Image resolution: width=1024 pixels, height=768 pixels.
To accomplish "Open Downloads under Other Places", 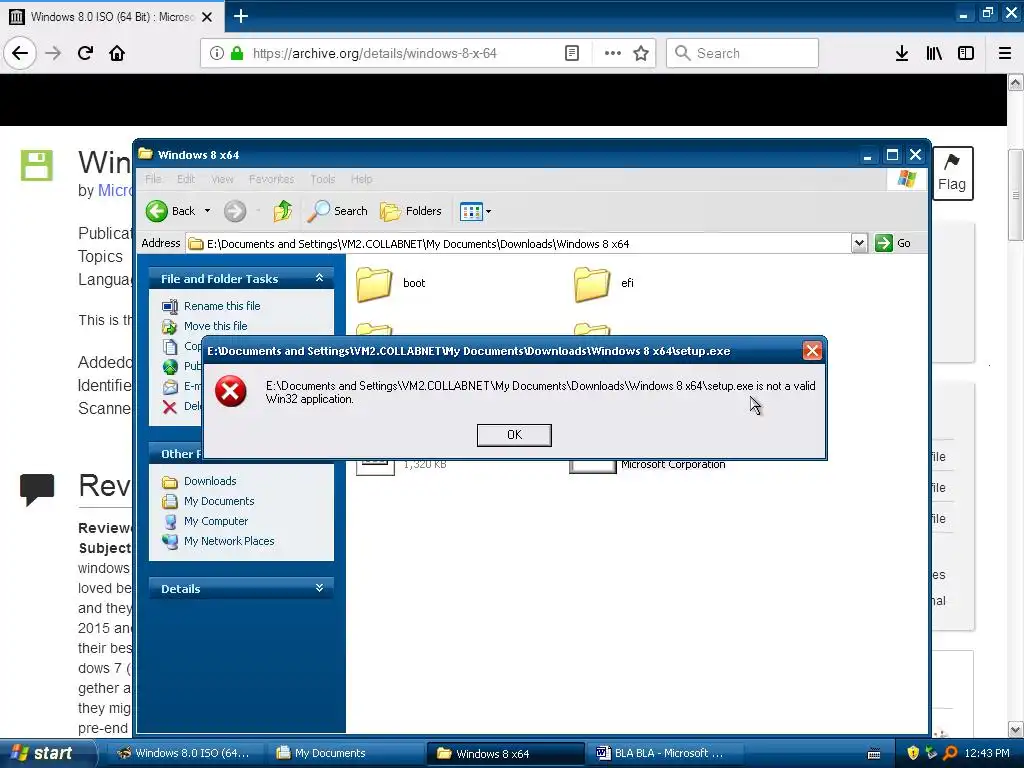I will point(210,481).
